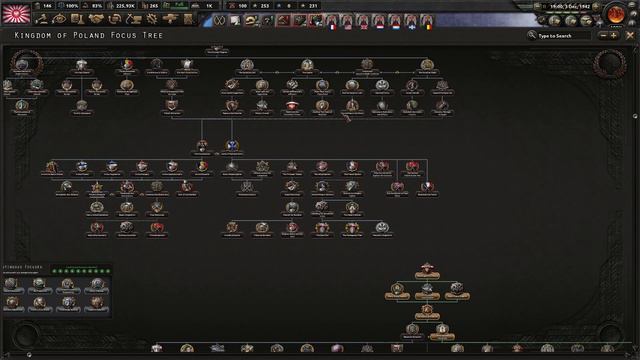
Task: Click the vertical scrollbar handle on the right edge
Action: click(635, 116)
